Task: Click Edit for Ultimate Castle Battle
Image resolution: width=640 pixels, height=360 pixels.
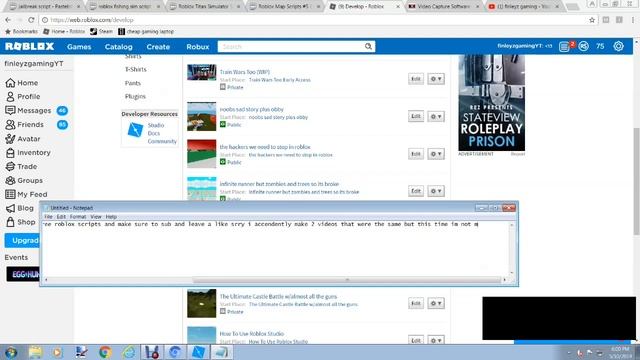Action: click(x=416, y=303)
